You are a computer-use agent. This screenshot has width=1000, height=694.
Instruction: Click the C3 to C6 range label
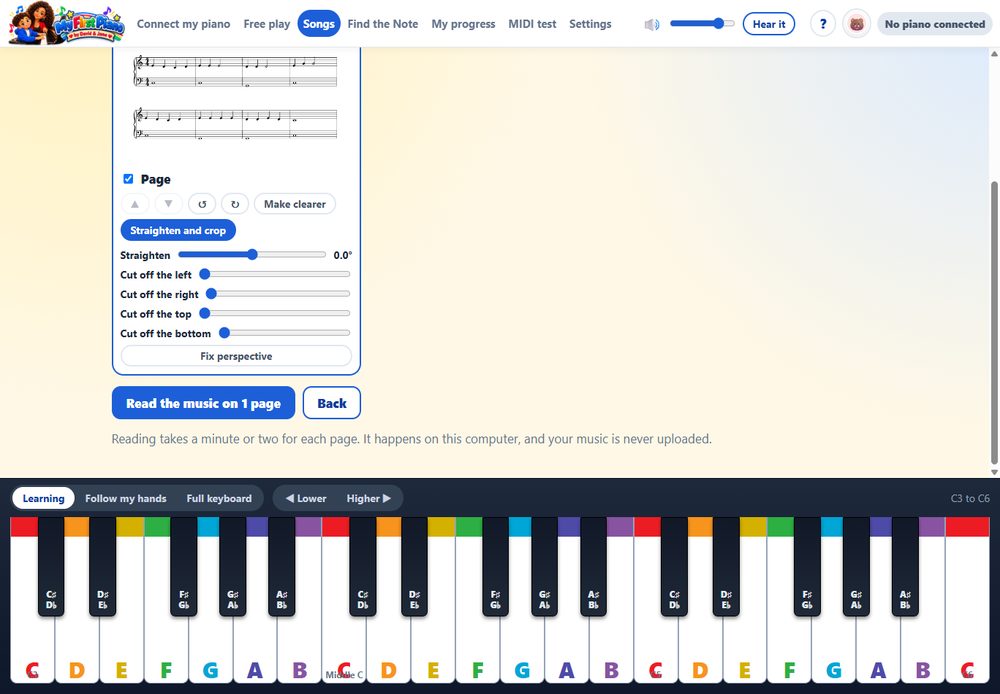point(970,498)
